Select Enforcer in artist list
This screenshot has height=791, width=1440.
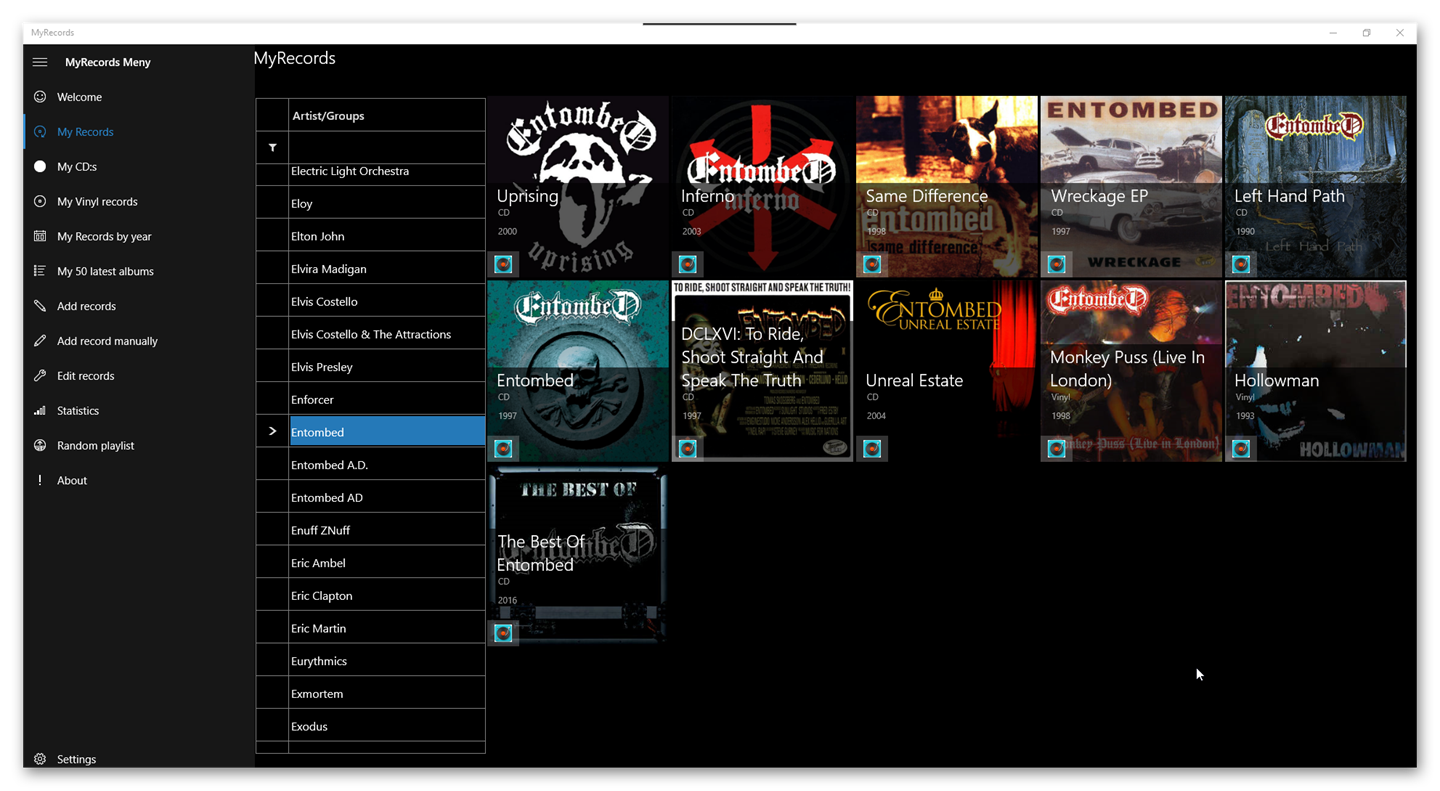[x=386, y=399]
